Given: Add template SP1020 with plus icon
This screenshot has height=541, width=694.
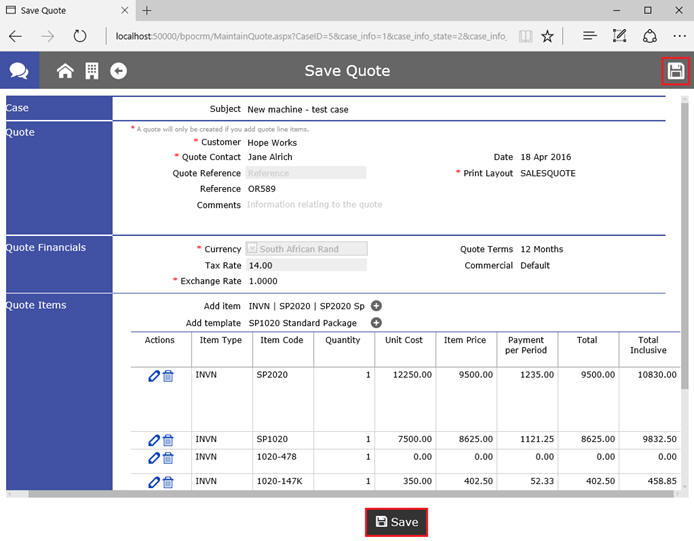Looking at the screenshot, I should click(x=377, y=323).
